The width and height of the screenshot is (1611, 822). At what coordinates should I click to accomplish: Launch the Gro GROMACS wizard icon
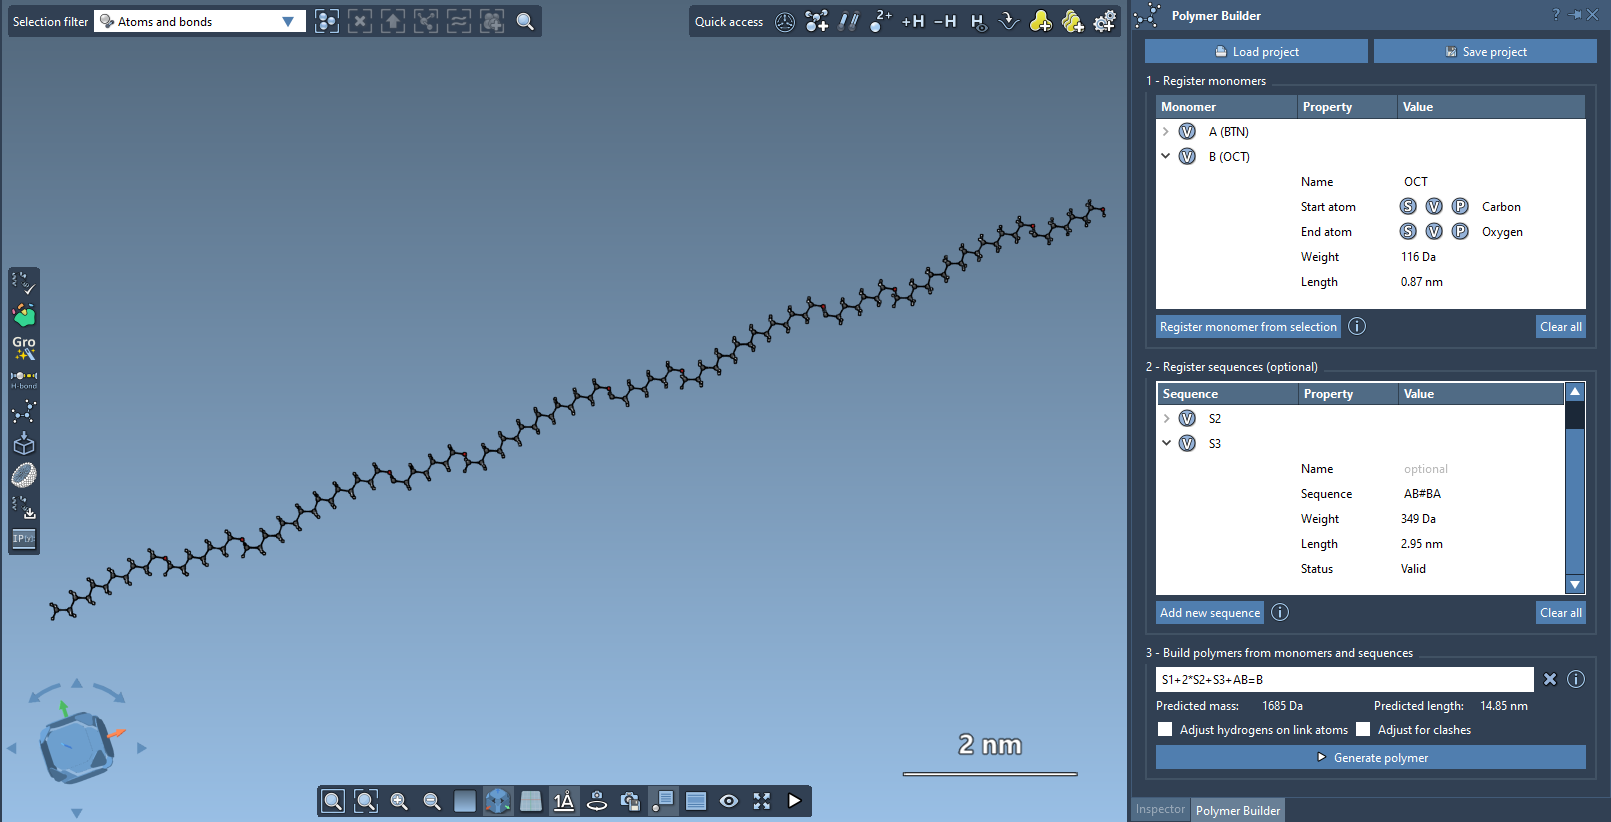pos(24,347)
